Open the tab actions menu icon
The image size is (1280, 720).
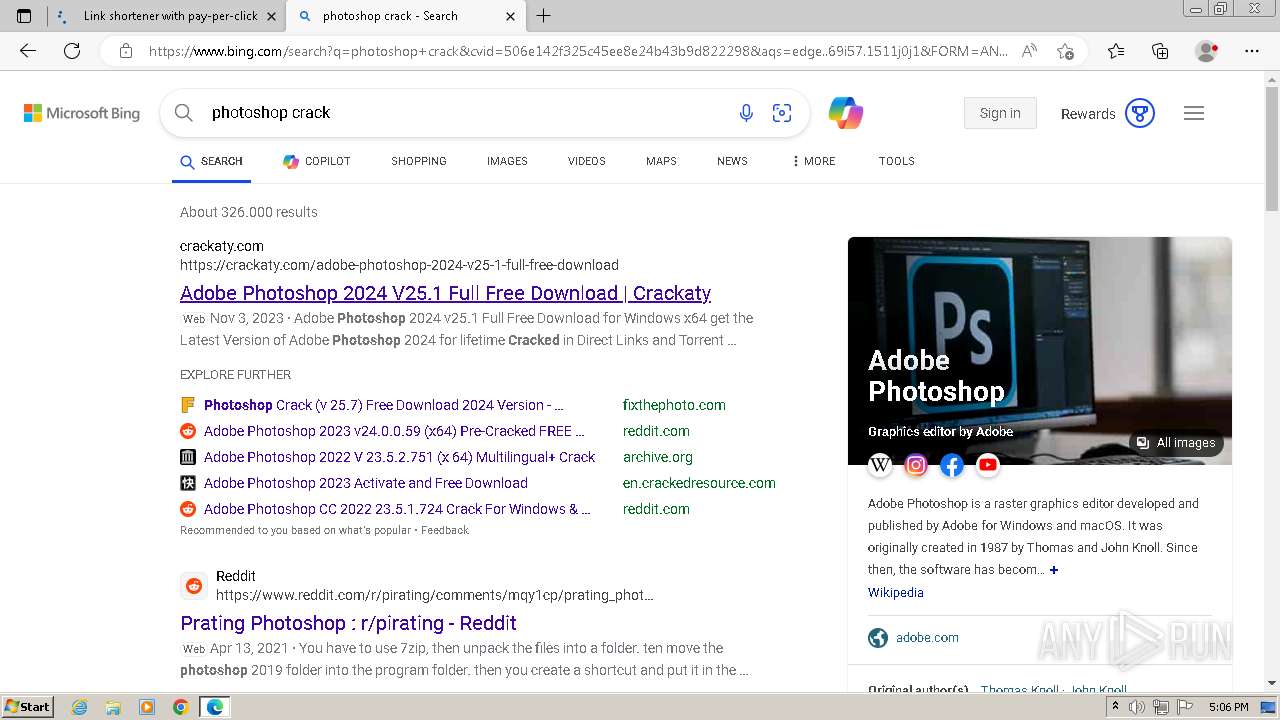tap(24, 16)
